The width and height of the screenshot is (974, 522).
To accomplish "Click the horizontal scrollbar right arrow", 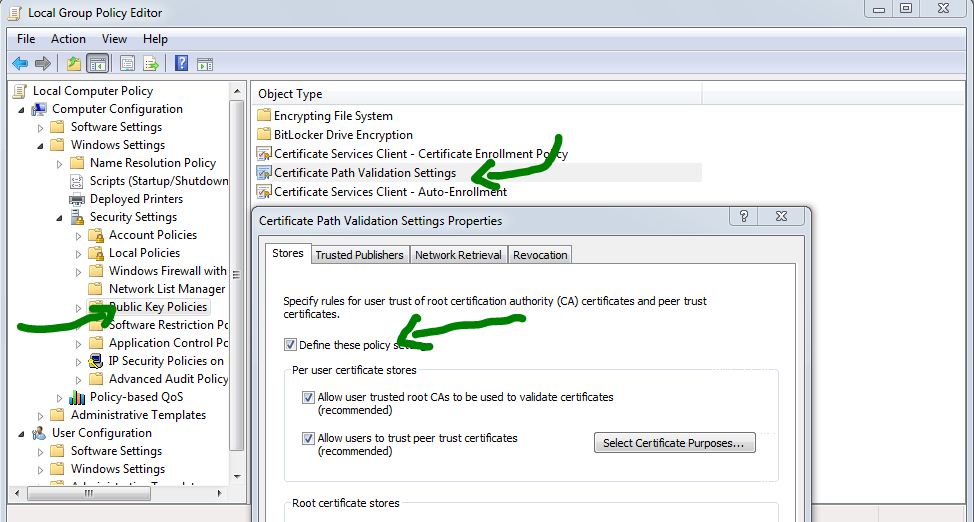I will (219, 493).
